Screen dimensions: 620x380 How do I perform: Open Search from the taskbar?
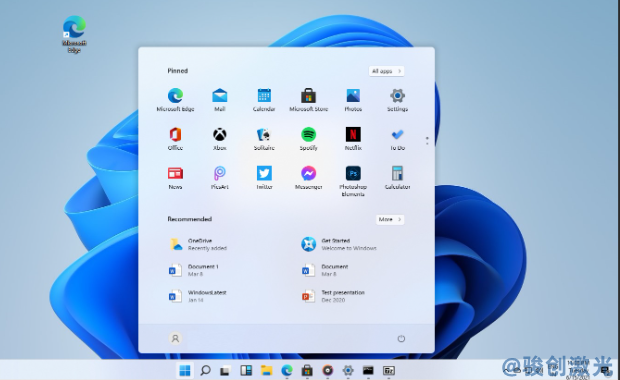(x=205, y=371)
